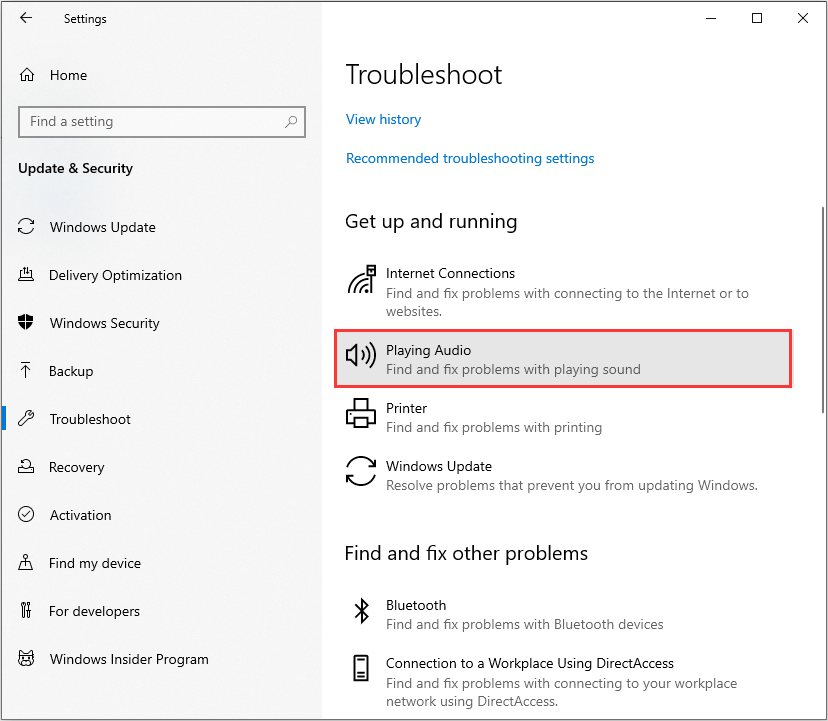The width and height of the screenshot is (828, 721).
Task: Click the back arrow icon
Action: tap(26, 18)
